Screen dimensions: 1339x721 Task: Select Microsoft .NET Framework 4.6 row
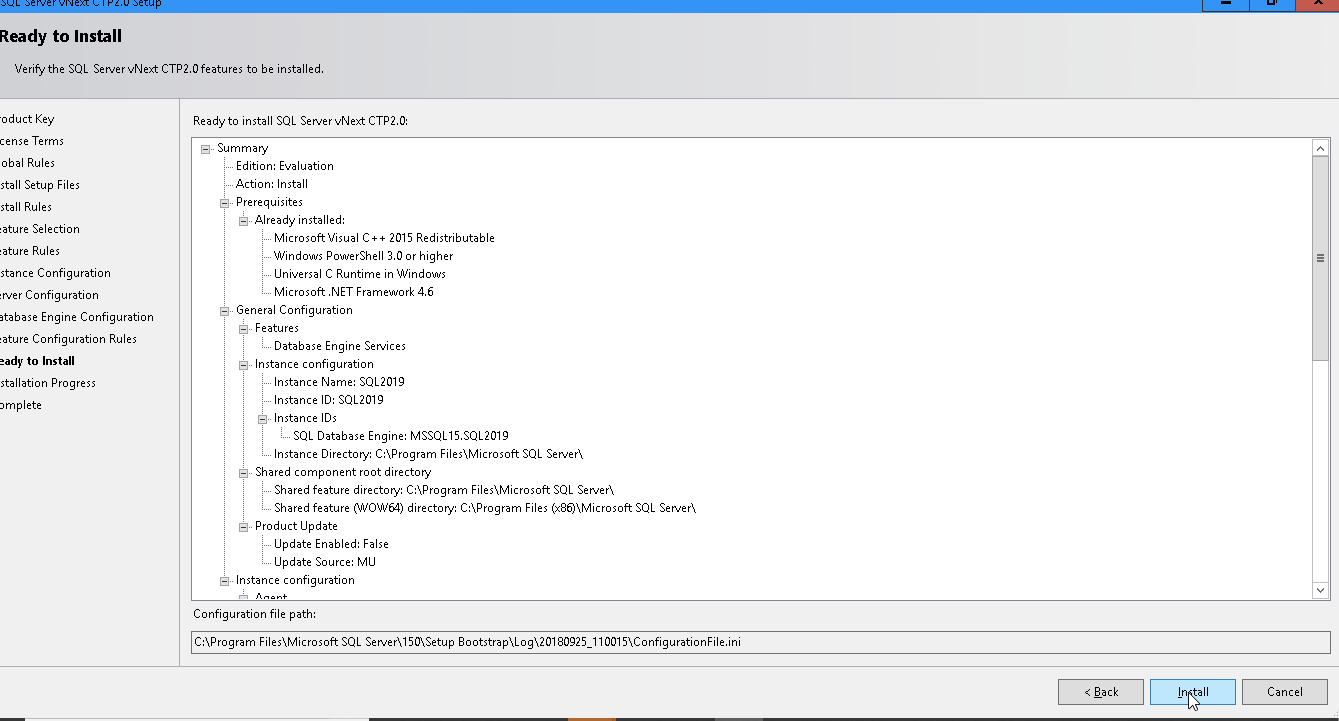pos(354,292)
